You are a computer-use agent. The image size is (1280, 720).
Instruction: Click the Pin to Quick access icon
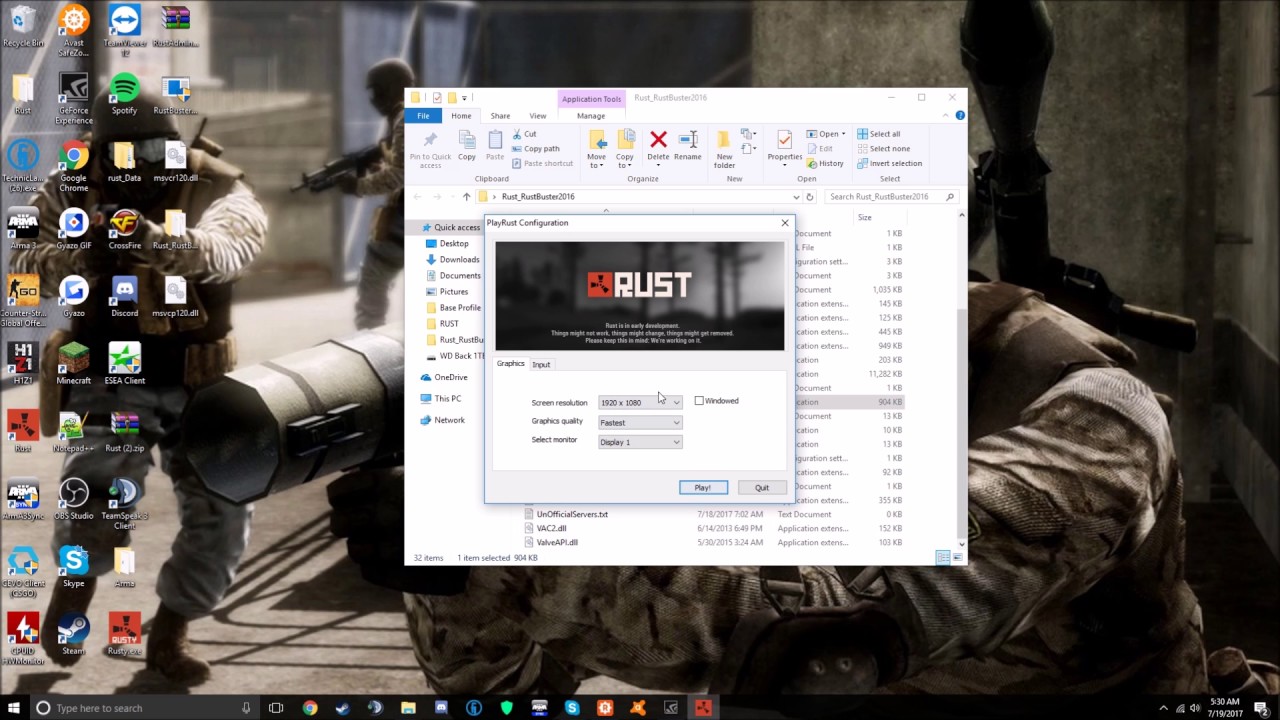[x=430, y=141]
